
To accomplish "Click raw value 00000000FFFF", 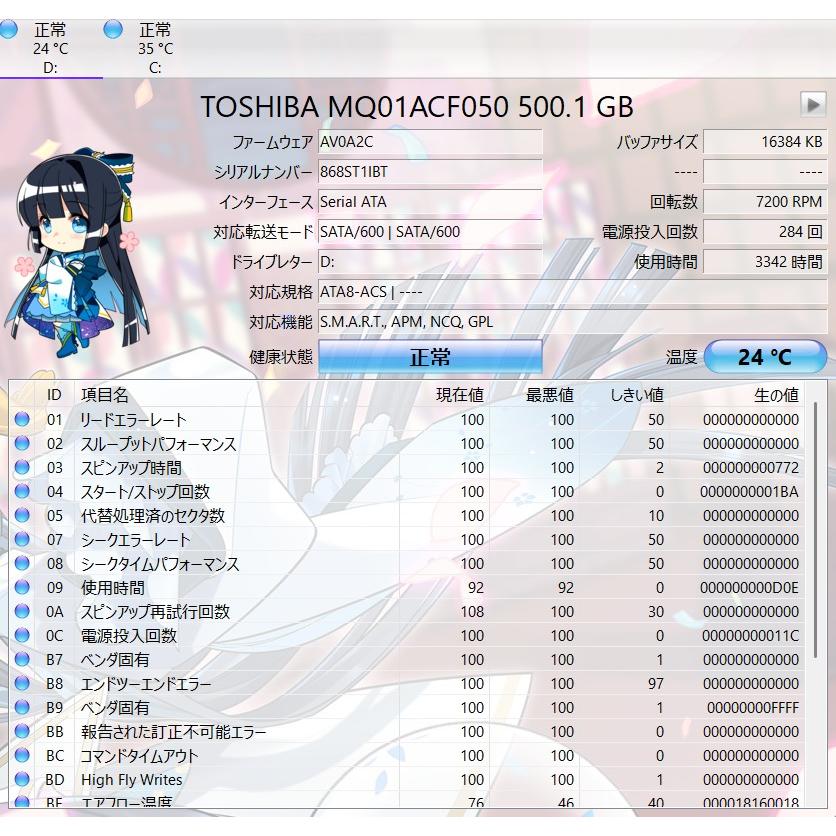I will click(x=753, y=708).
